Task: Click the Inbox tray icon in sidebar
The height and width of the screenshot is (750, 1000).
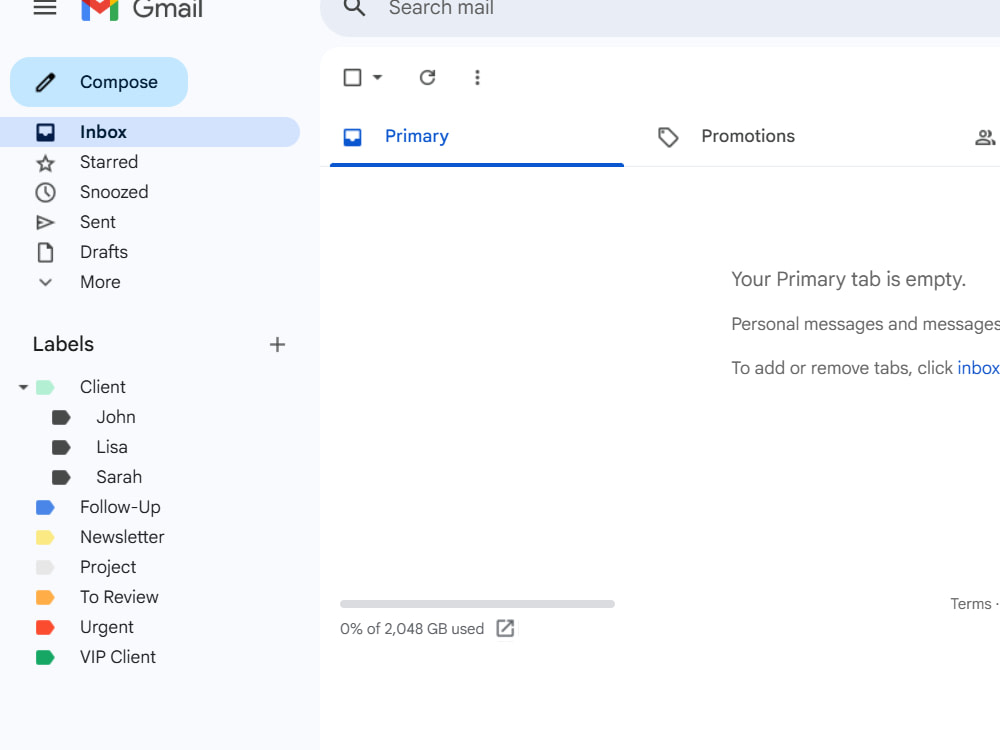Action: (45, 133)
